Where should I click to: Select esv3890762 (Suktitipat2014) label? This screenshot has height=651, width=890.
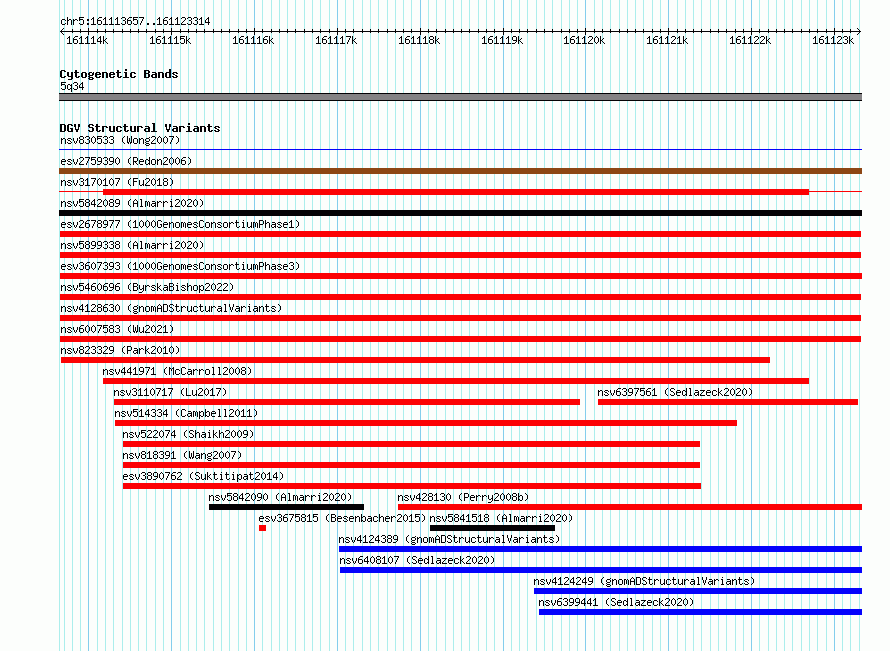tap(203, 476)
